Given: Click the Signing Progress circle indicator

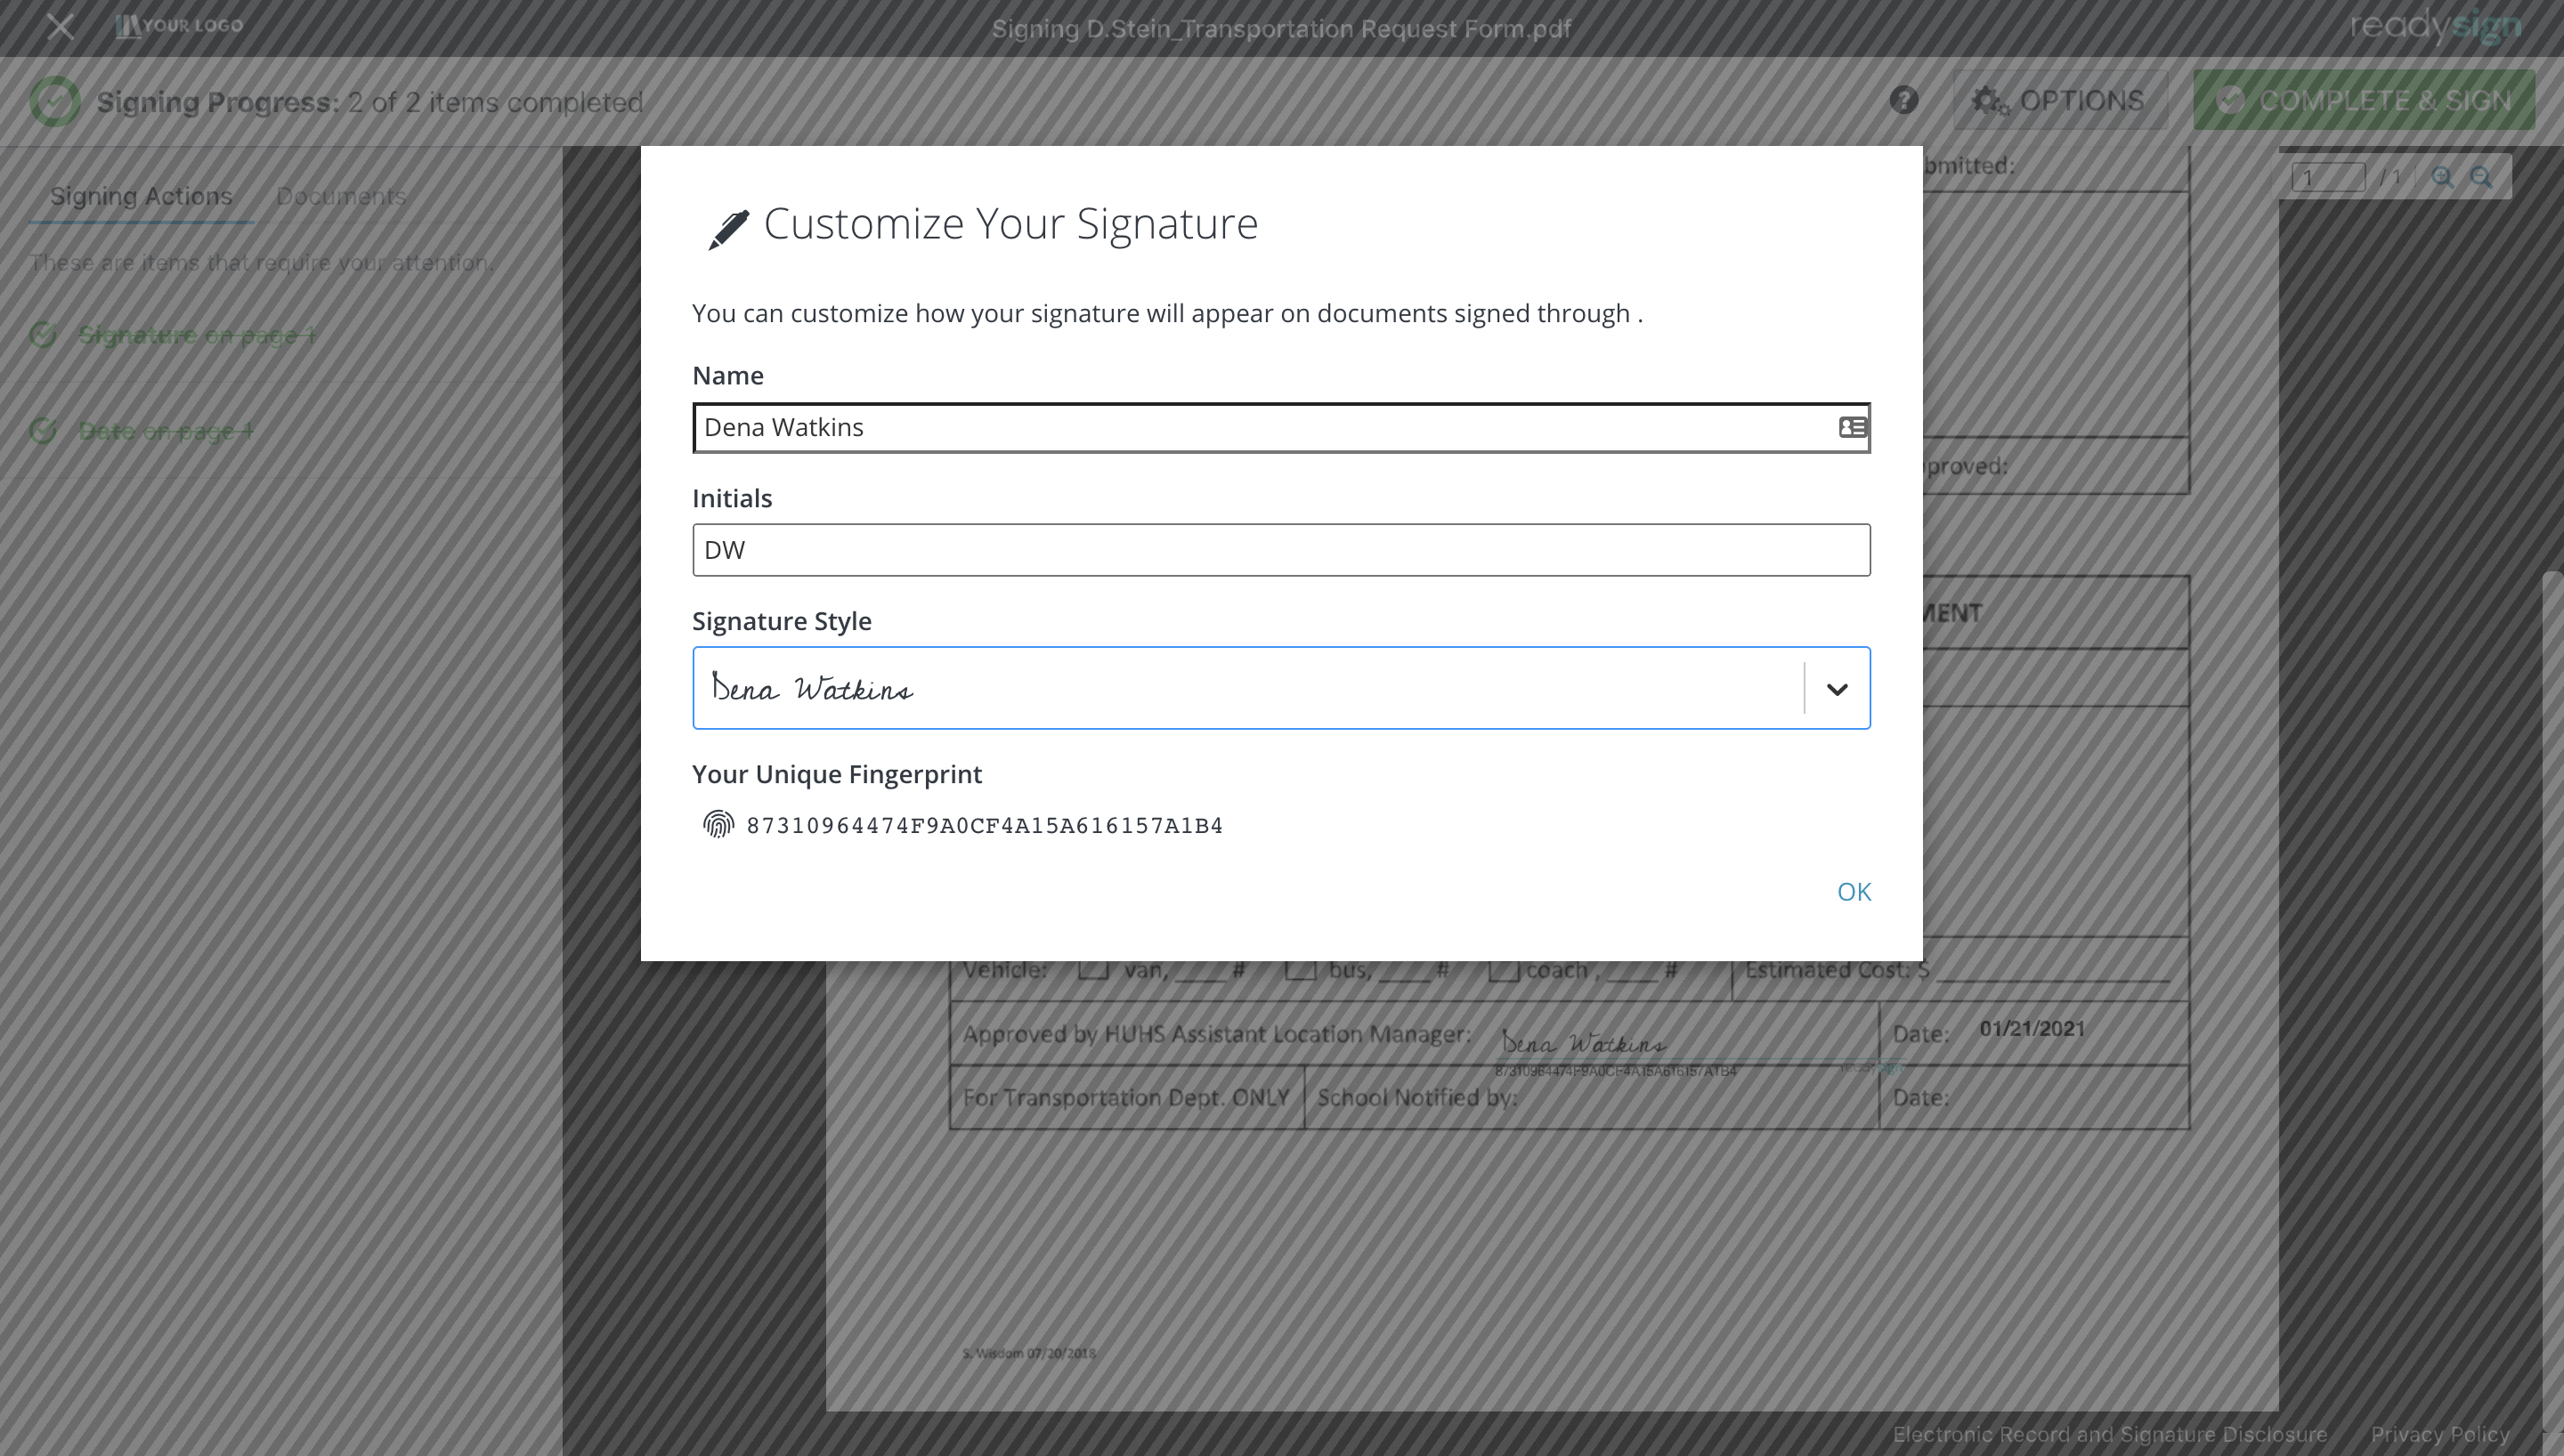Looking at the screenshot, I should 56,101.
